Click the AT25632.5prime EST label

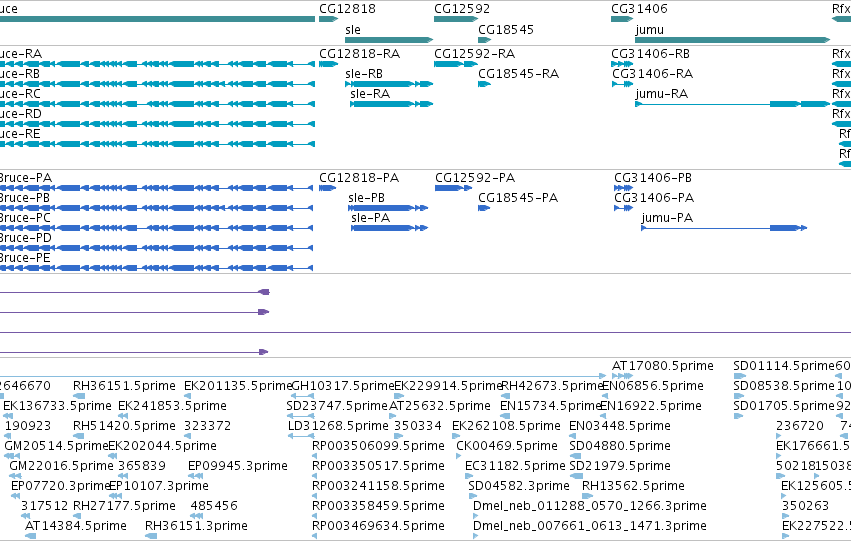(x=440, y=406)
